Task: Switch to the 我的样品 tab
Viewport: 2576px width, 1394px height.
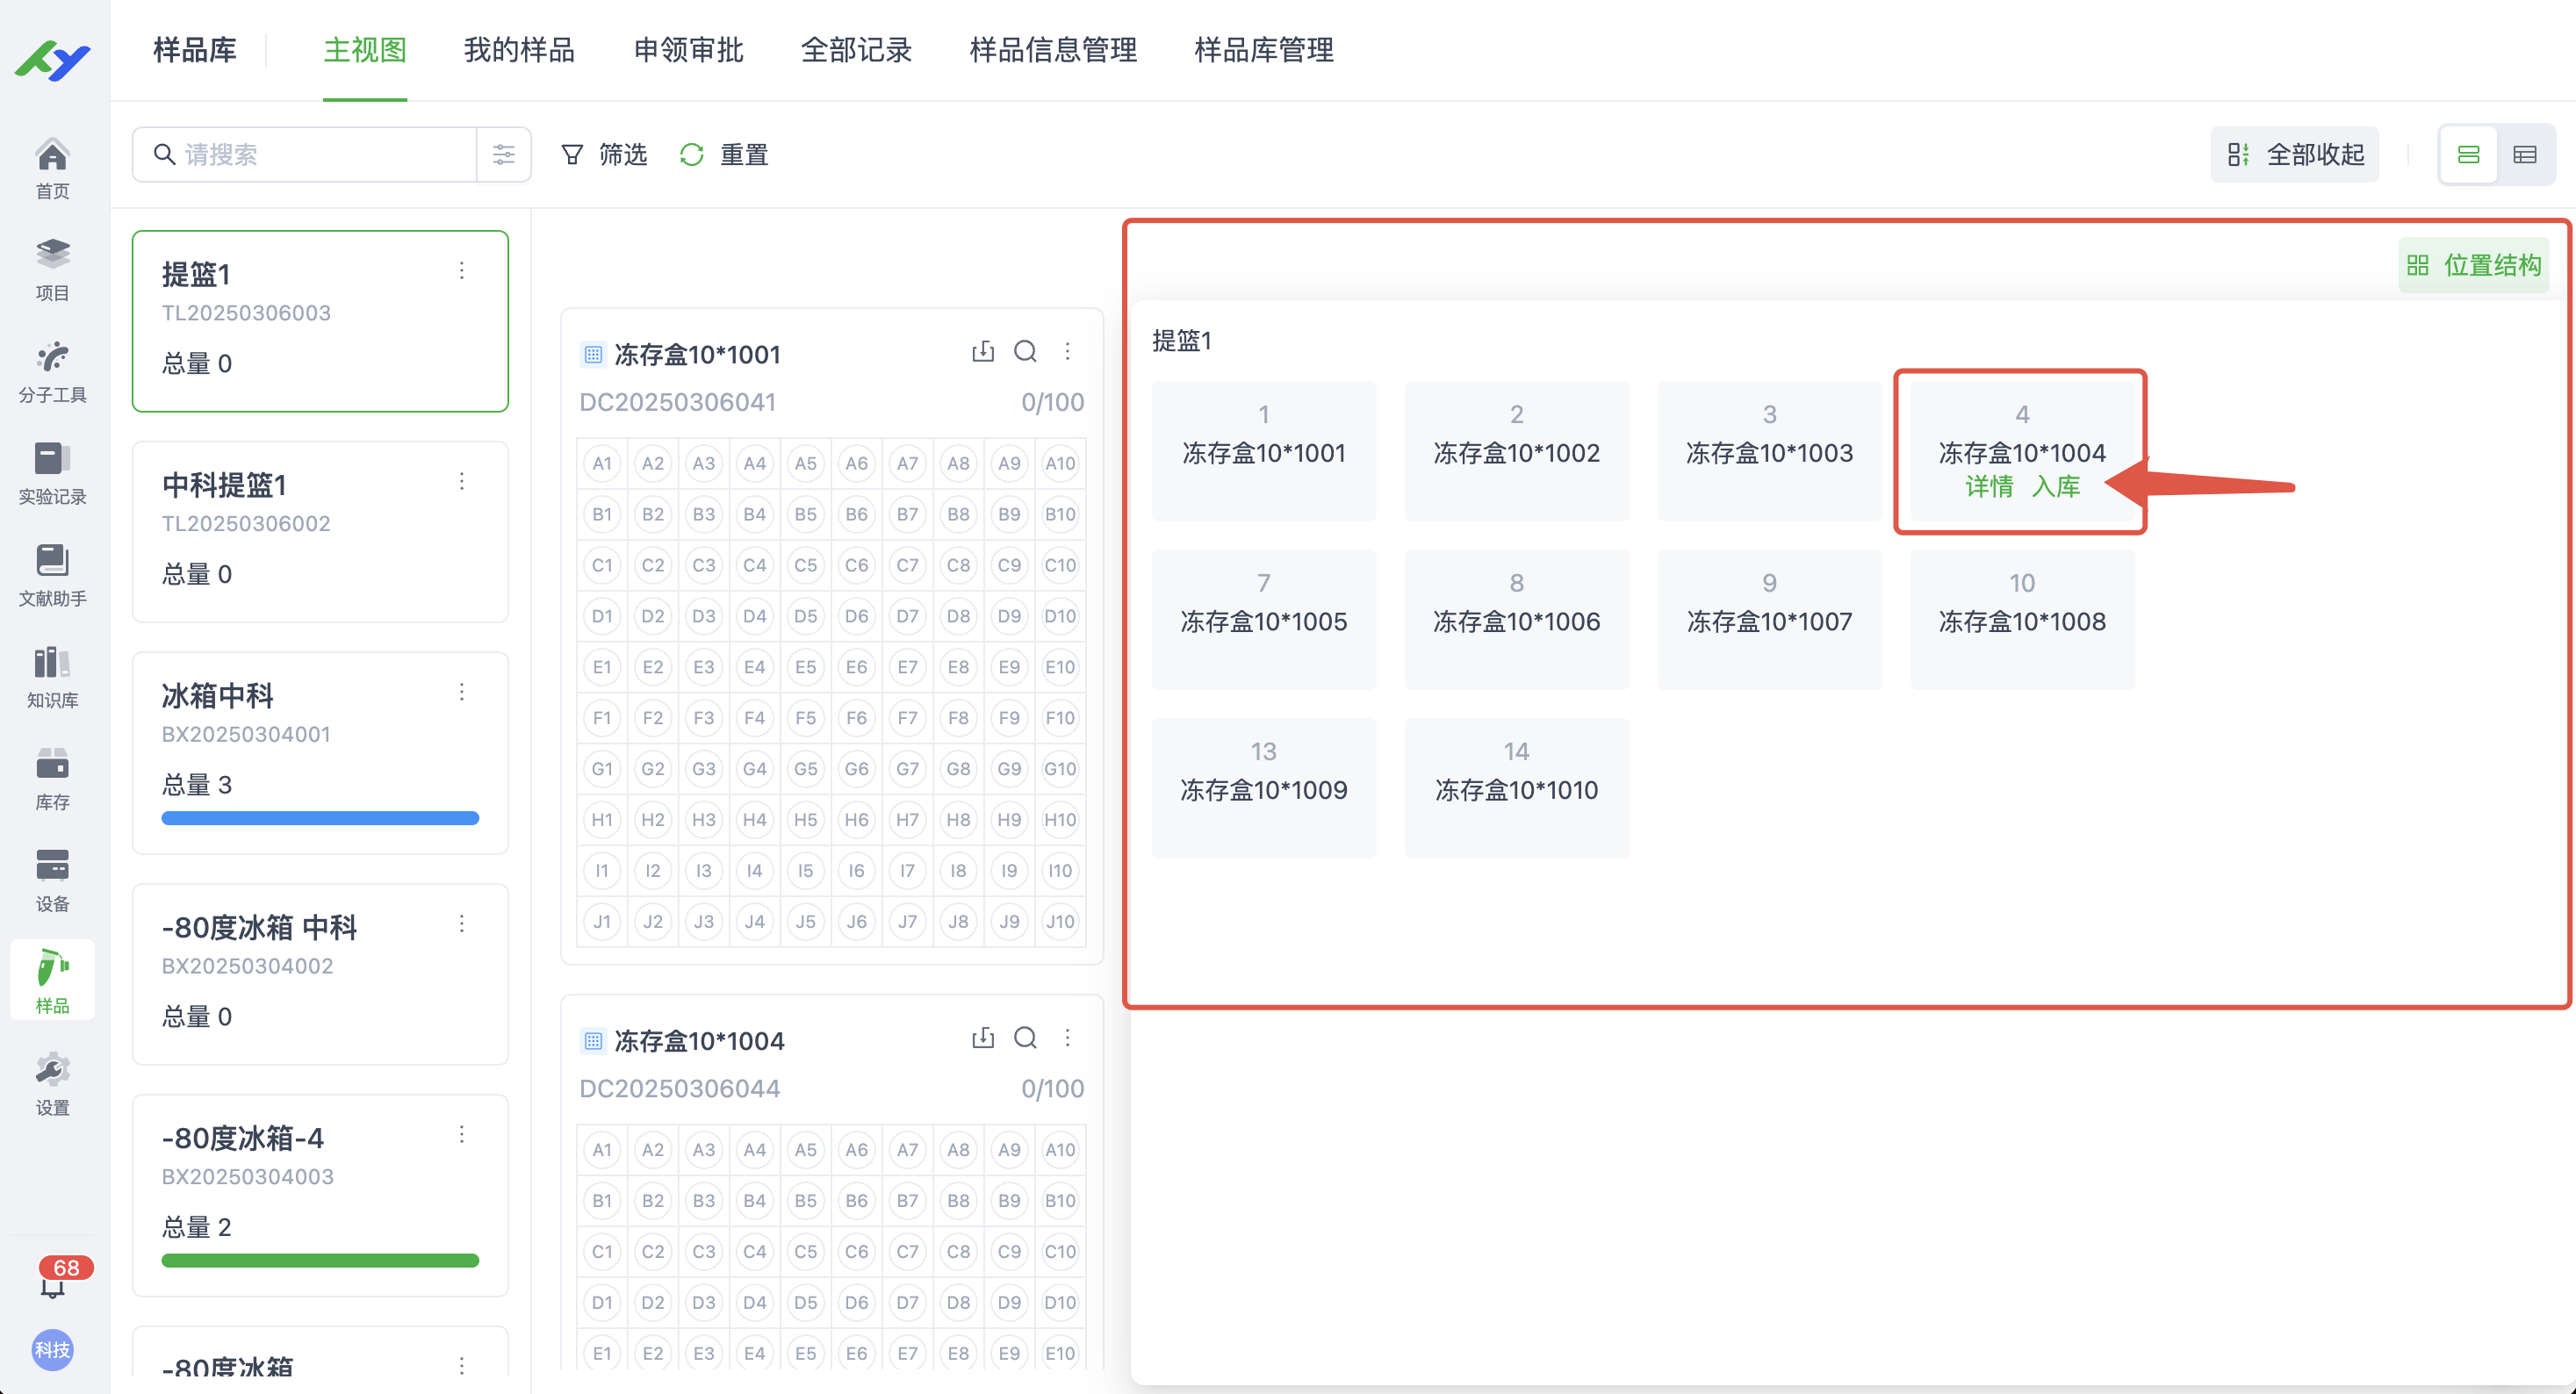Action: [x=518, y=50]
